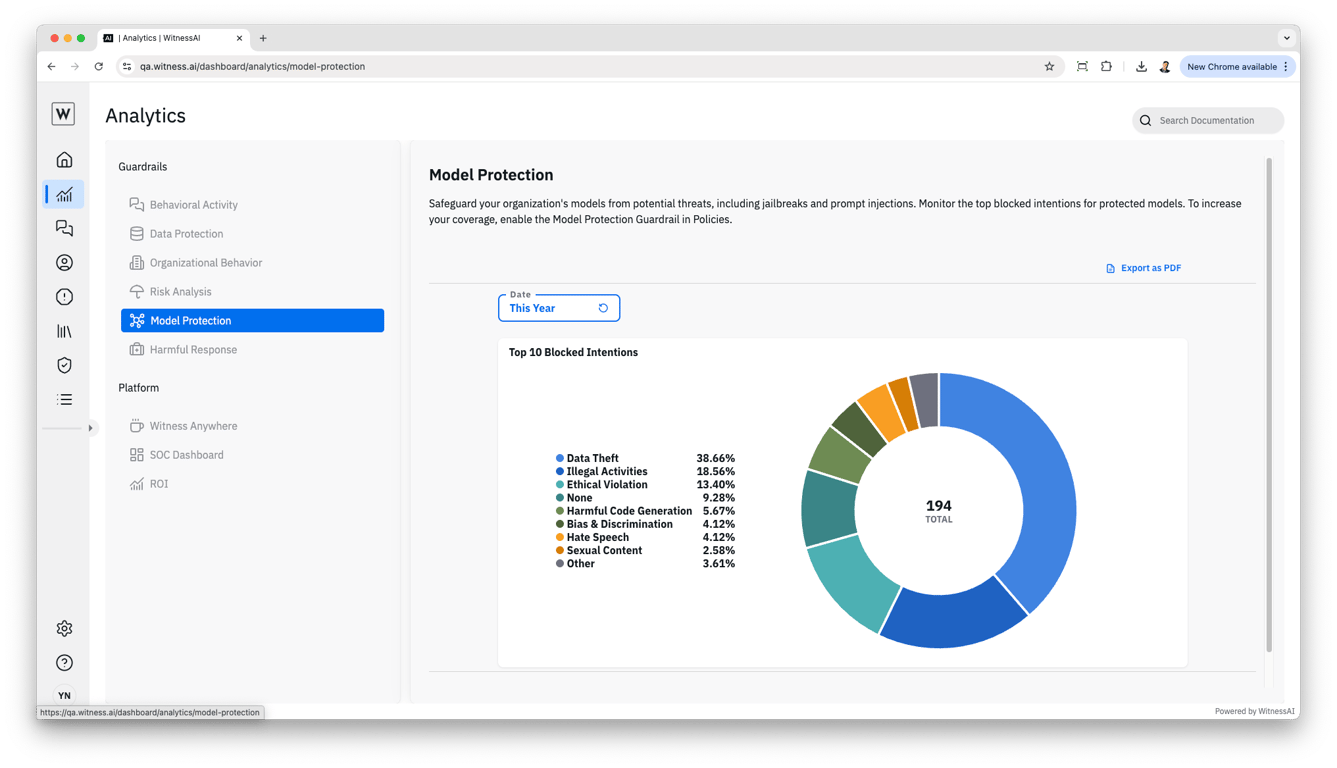Open the Settings gear icon

tap(64, 628)
